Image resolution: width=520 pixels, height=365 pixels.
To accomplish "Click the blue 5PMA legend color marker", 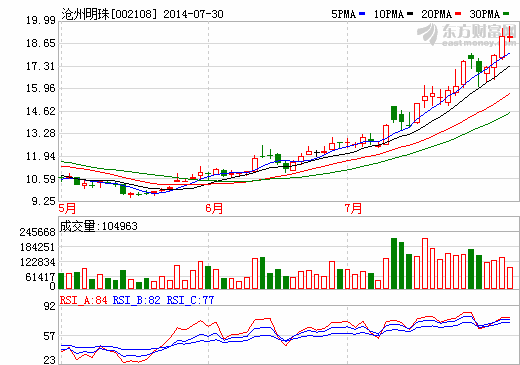I will point(362,14).
